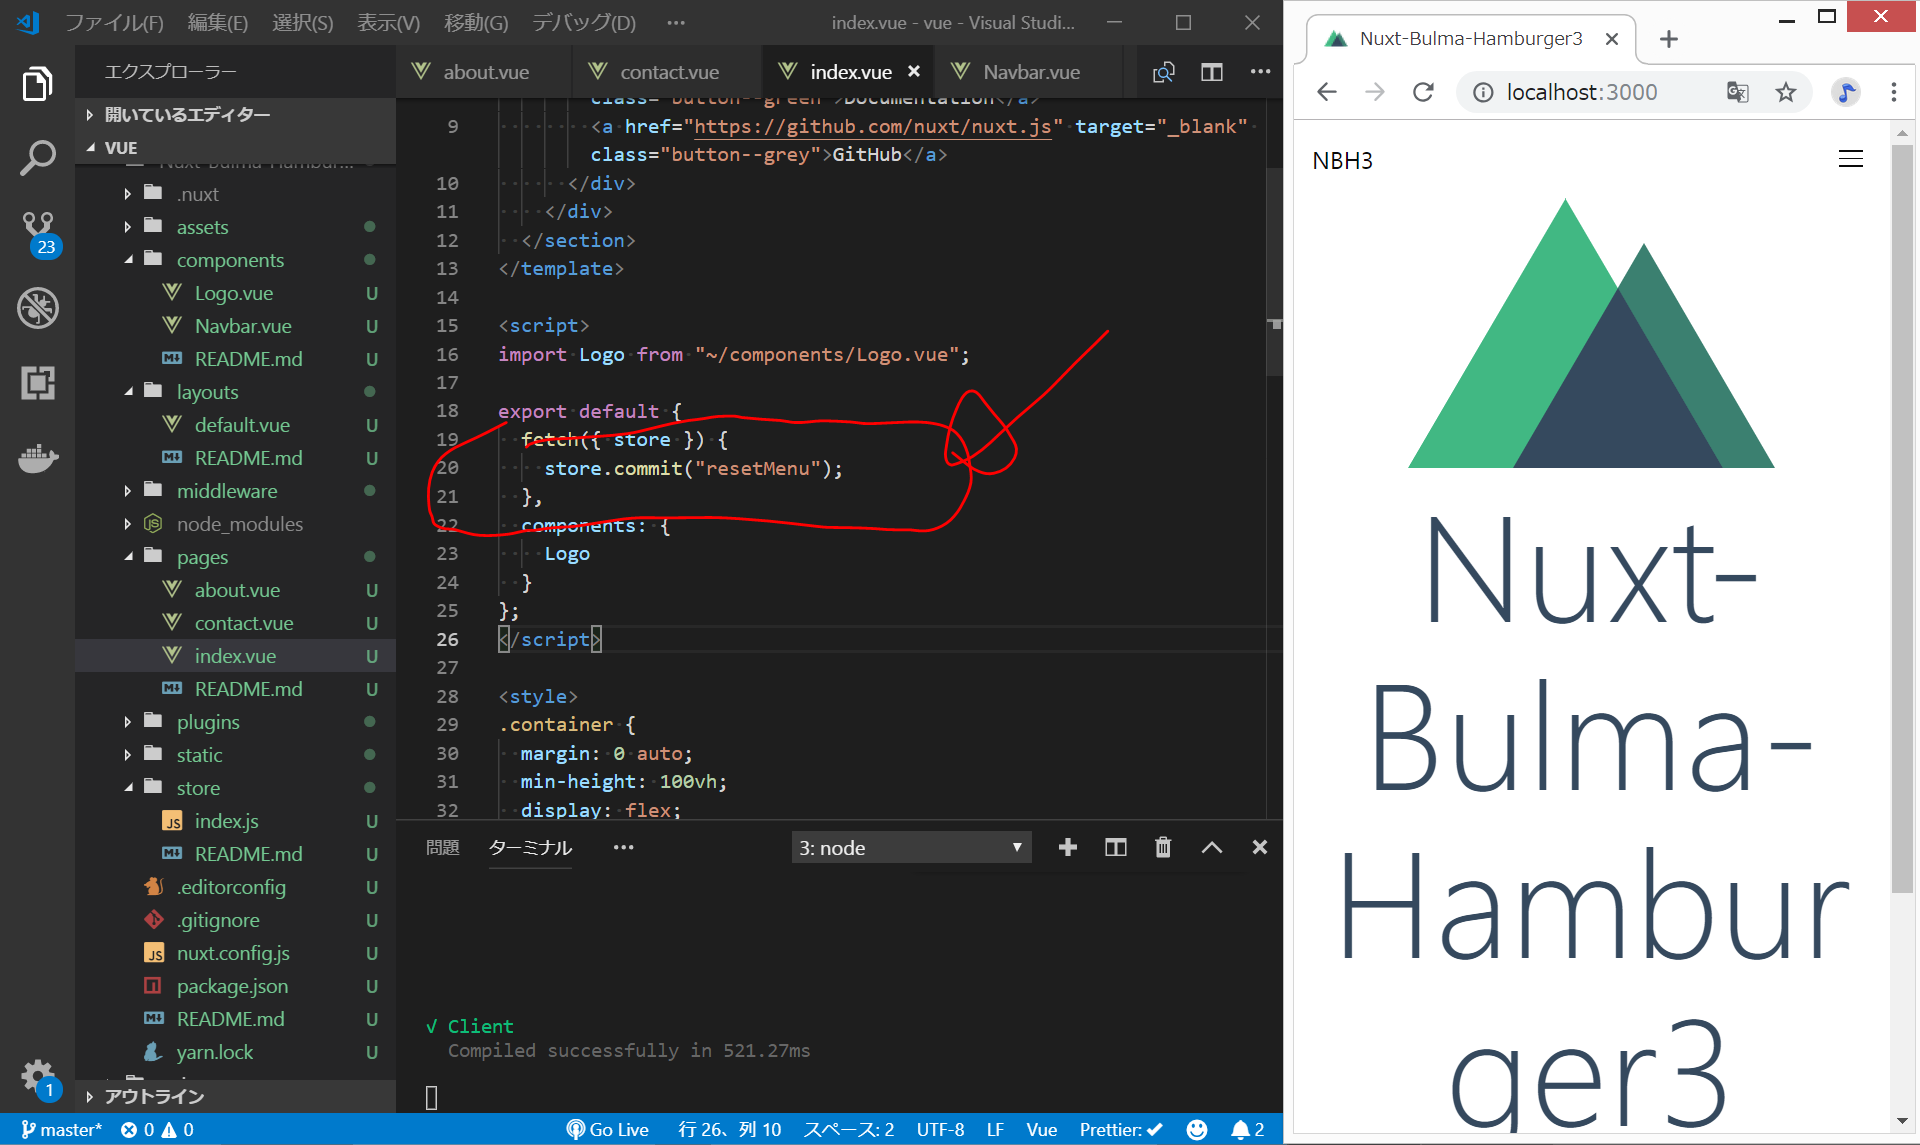
Task: Open Chrome three-dot menu
Action: click(1893, 92)
